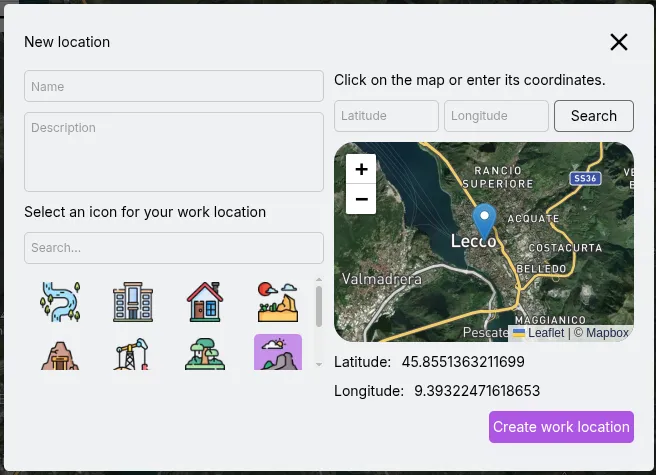656x475 pixels.
Task: Close the New location dialog
Action: (619, 42)
